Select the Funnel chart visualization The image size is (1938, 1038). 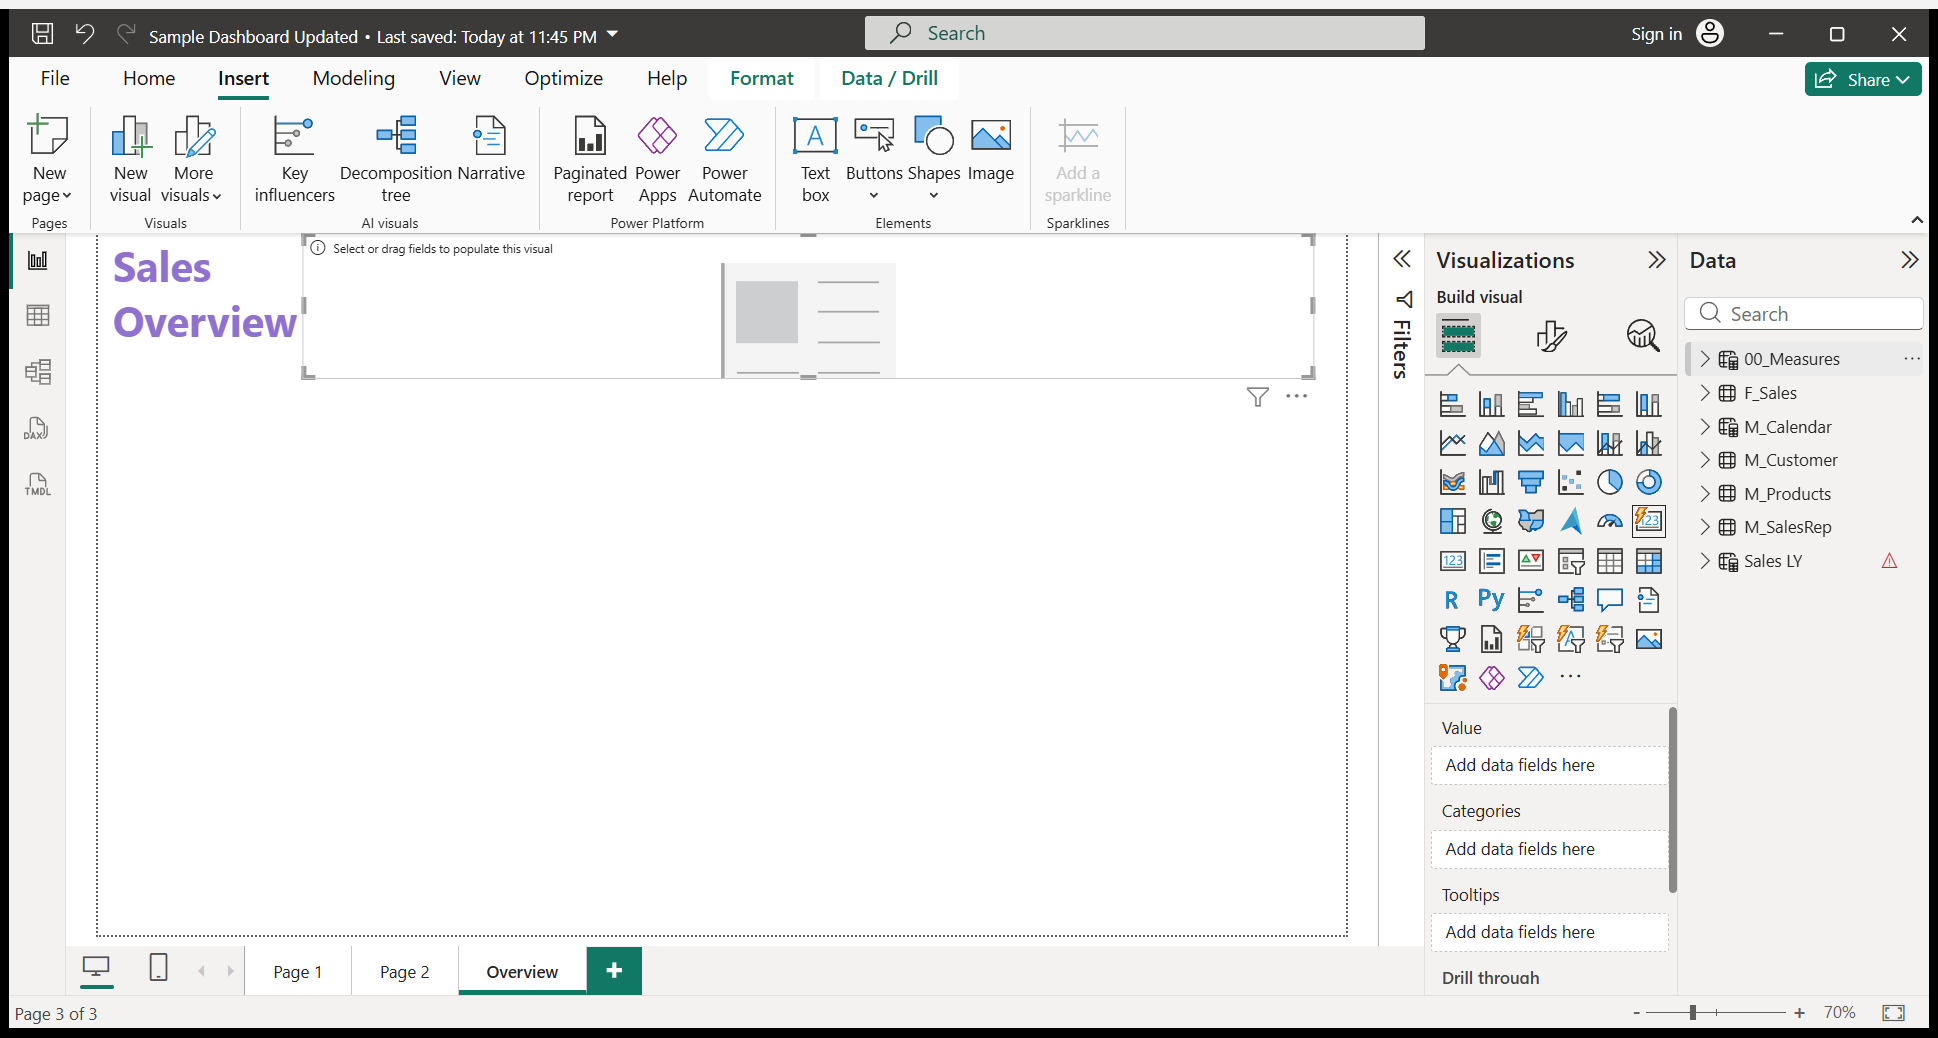point(1530,482)
